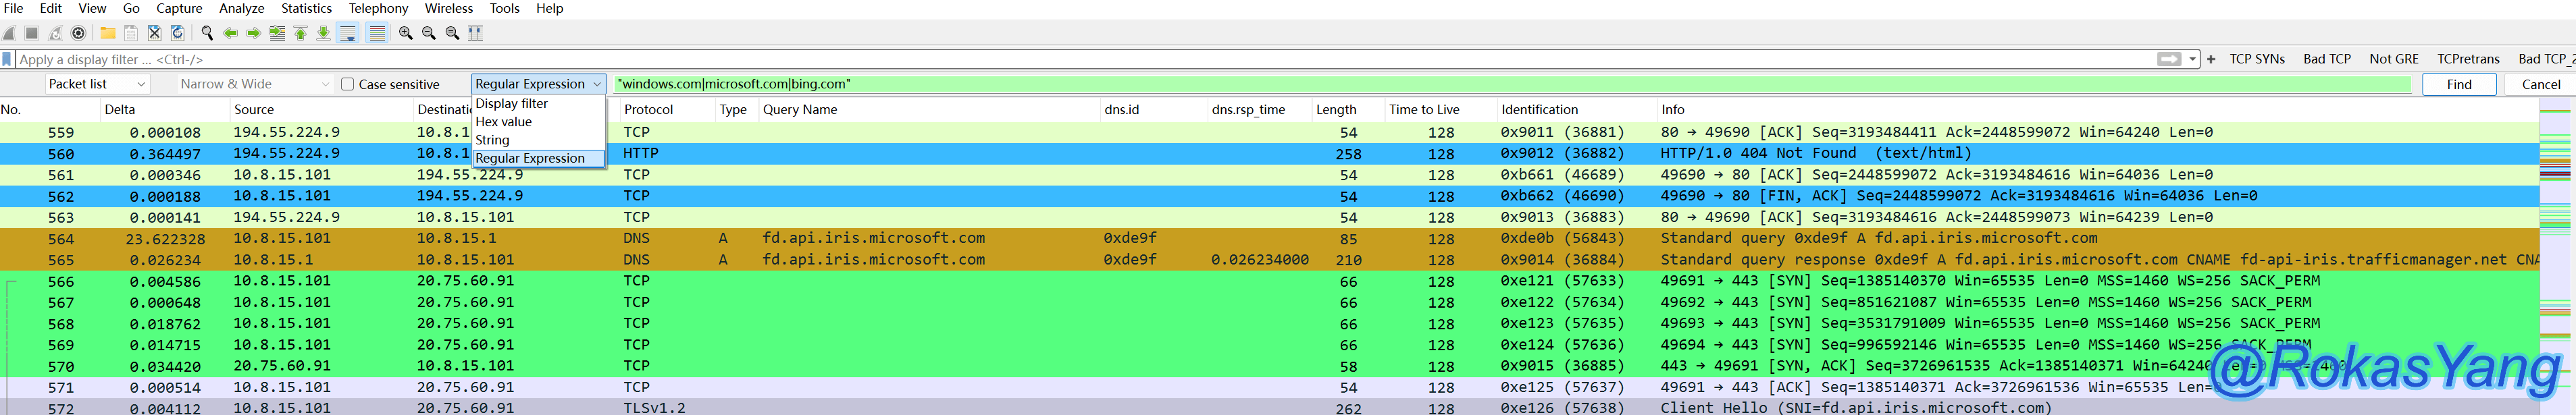Expand the display filter history dropdown arrow

(x=2193, y=59)
